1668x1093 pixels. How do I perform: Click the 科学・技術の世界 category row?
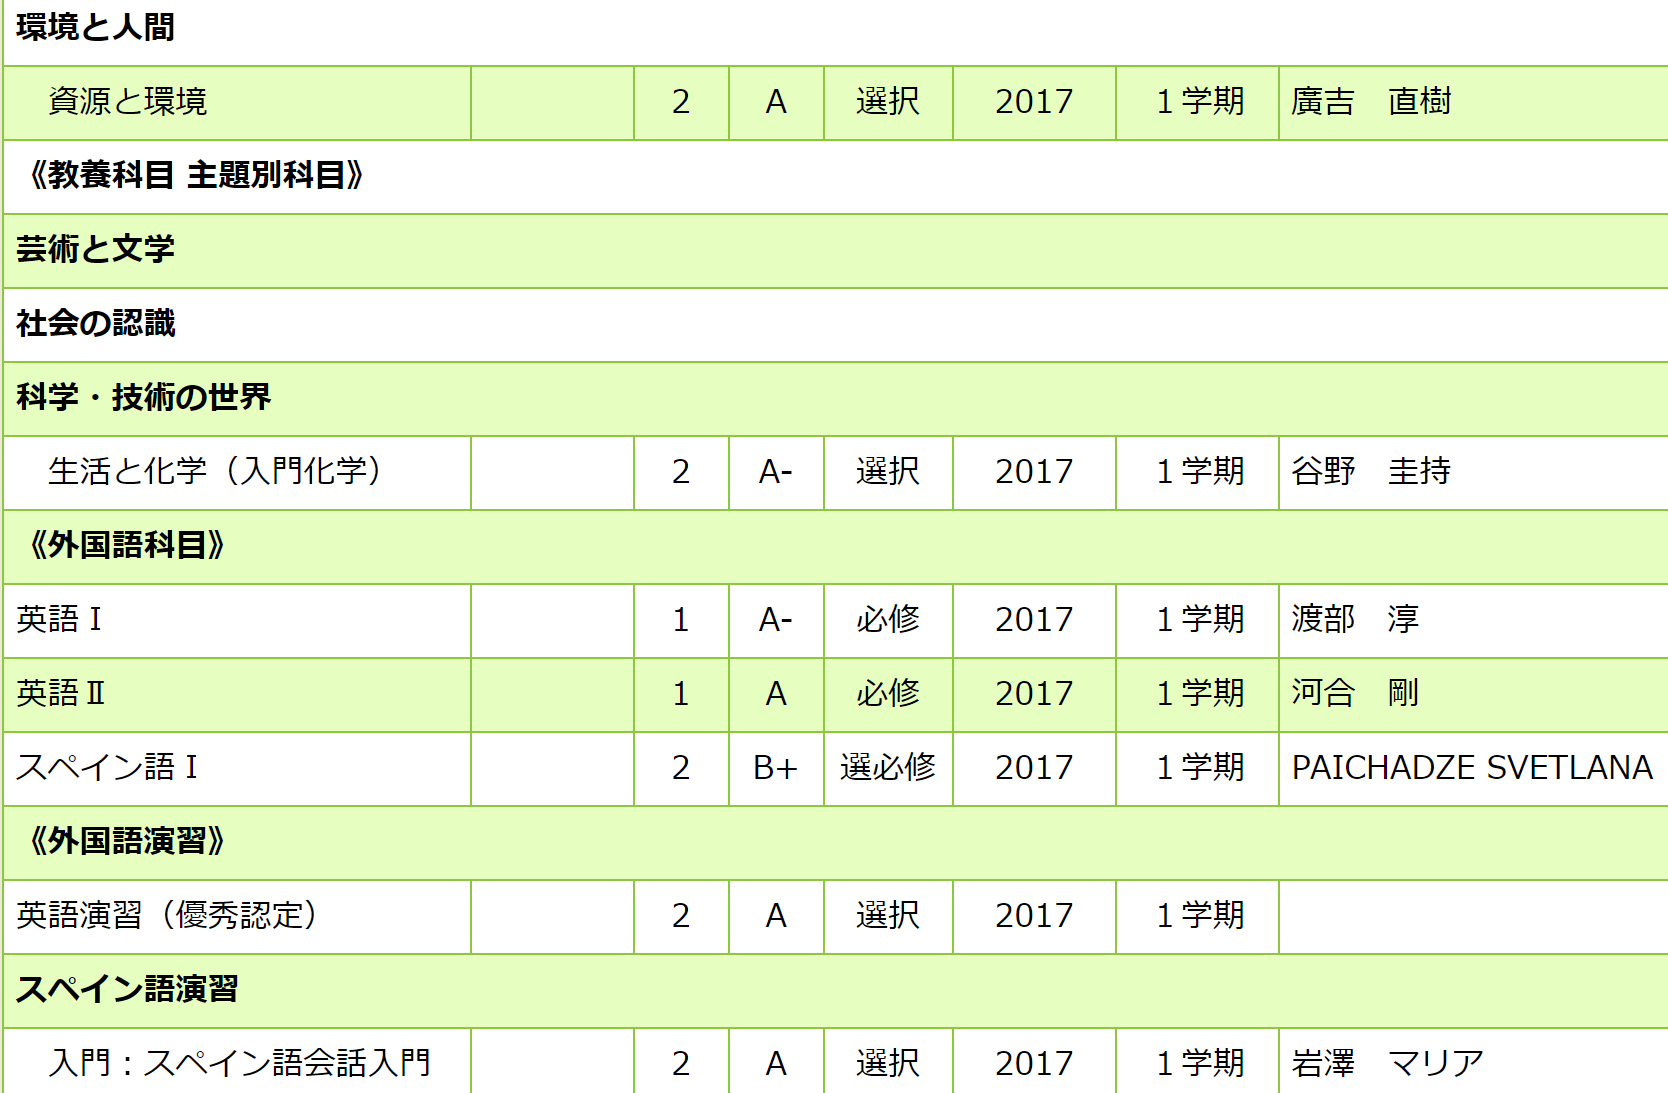click(x=835, y=399)
